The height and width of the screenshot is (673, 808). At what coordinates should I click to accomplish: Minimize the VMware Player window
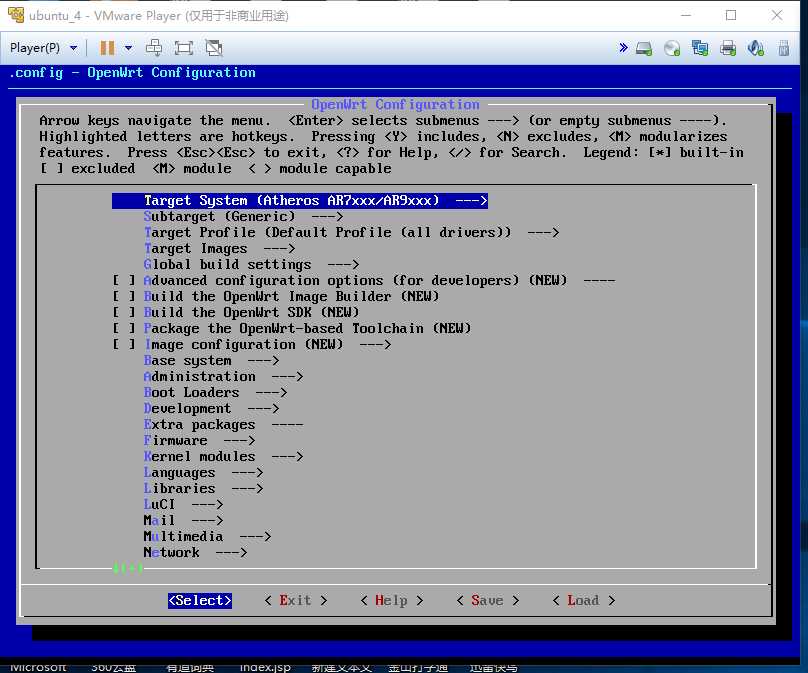click(686, 15)
